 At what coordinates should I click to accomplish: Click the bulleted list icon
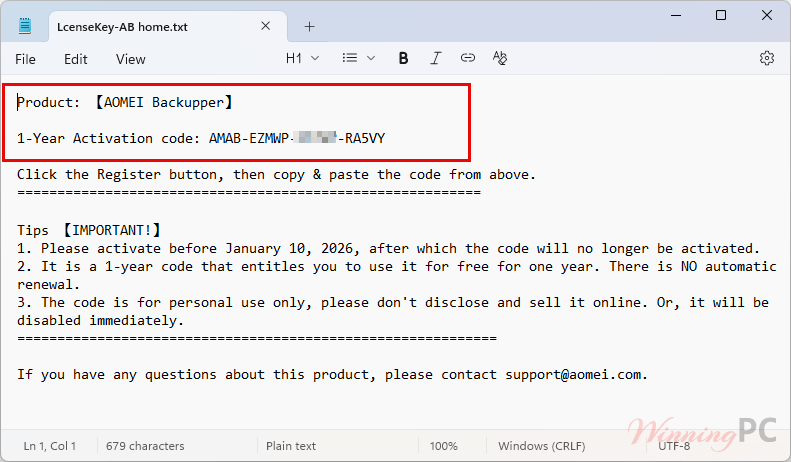click(350, 58)
